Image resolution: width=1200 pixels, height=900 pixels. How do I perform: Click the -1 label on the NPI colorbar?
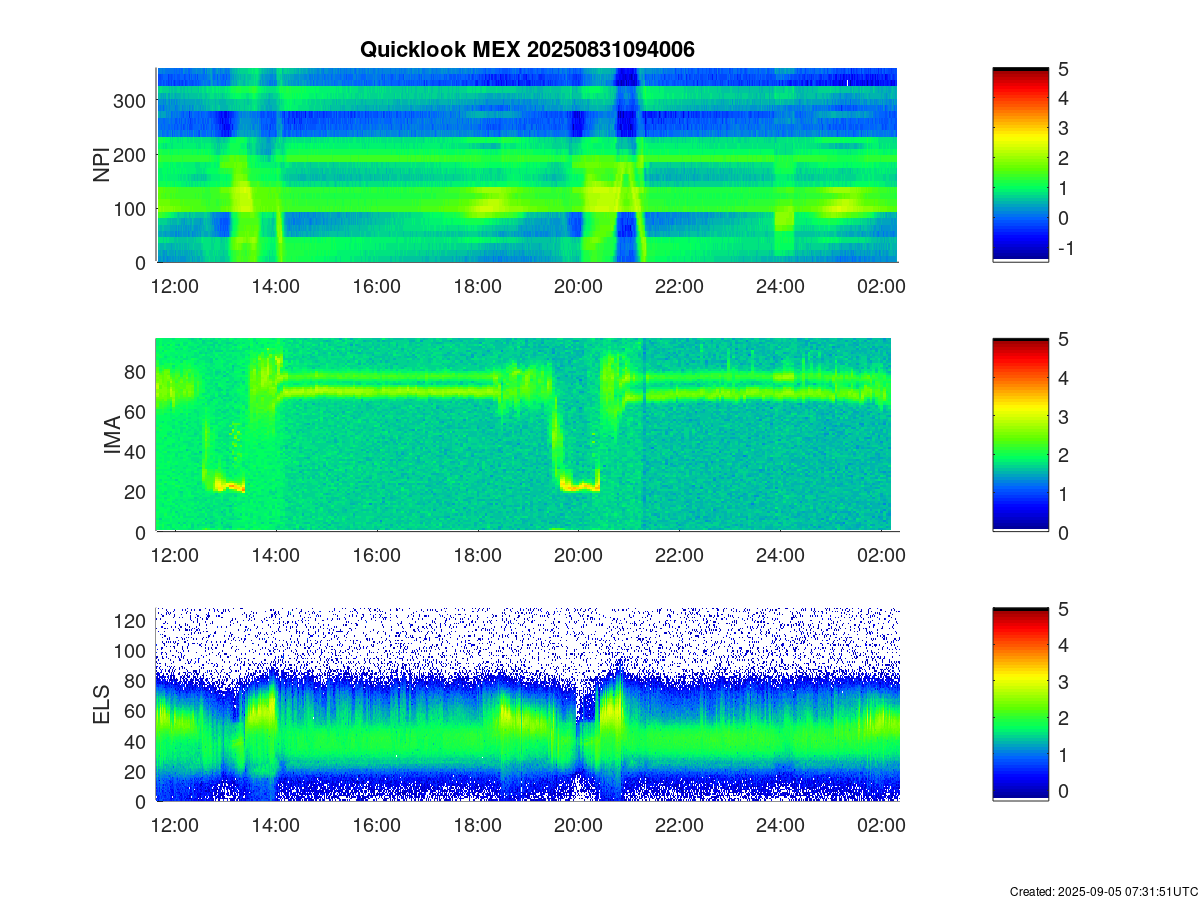(x=1065, y=249)
